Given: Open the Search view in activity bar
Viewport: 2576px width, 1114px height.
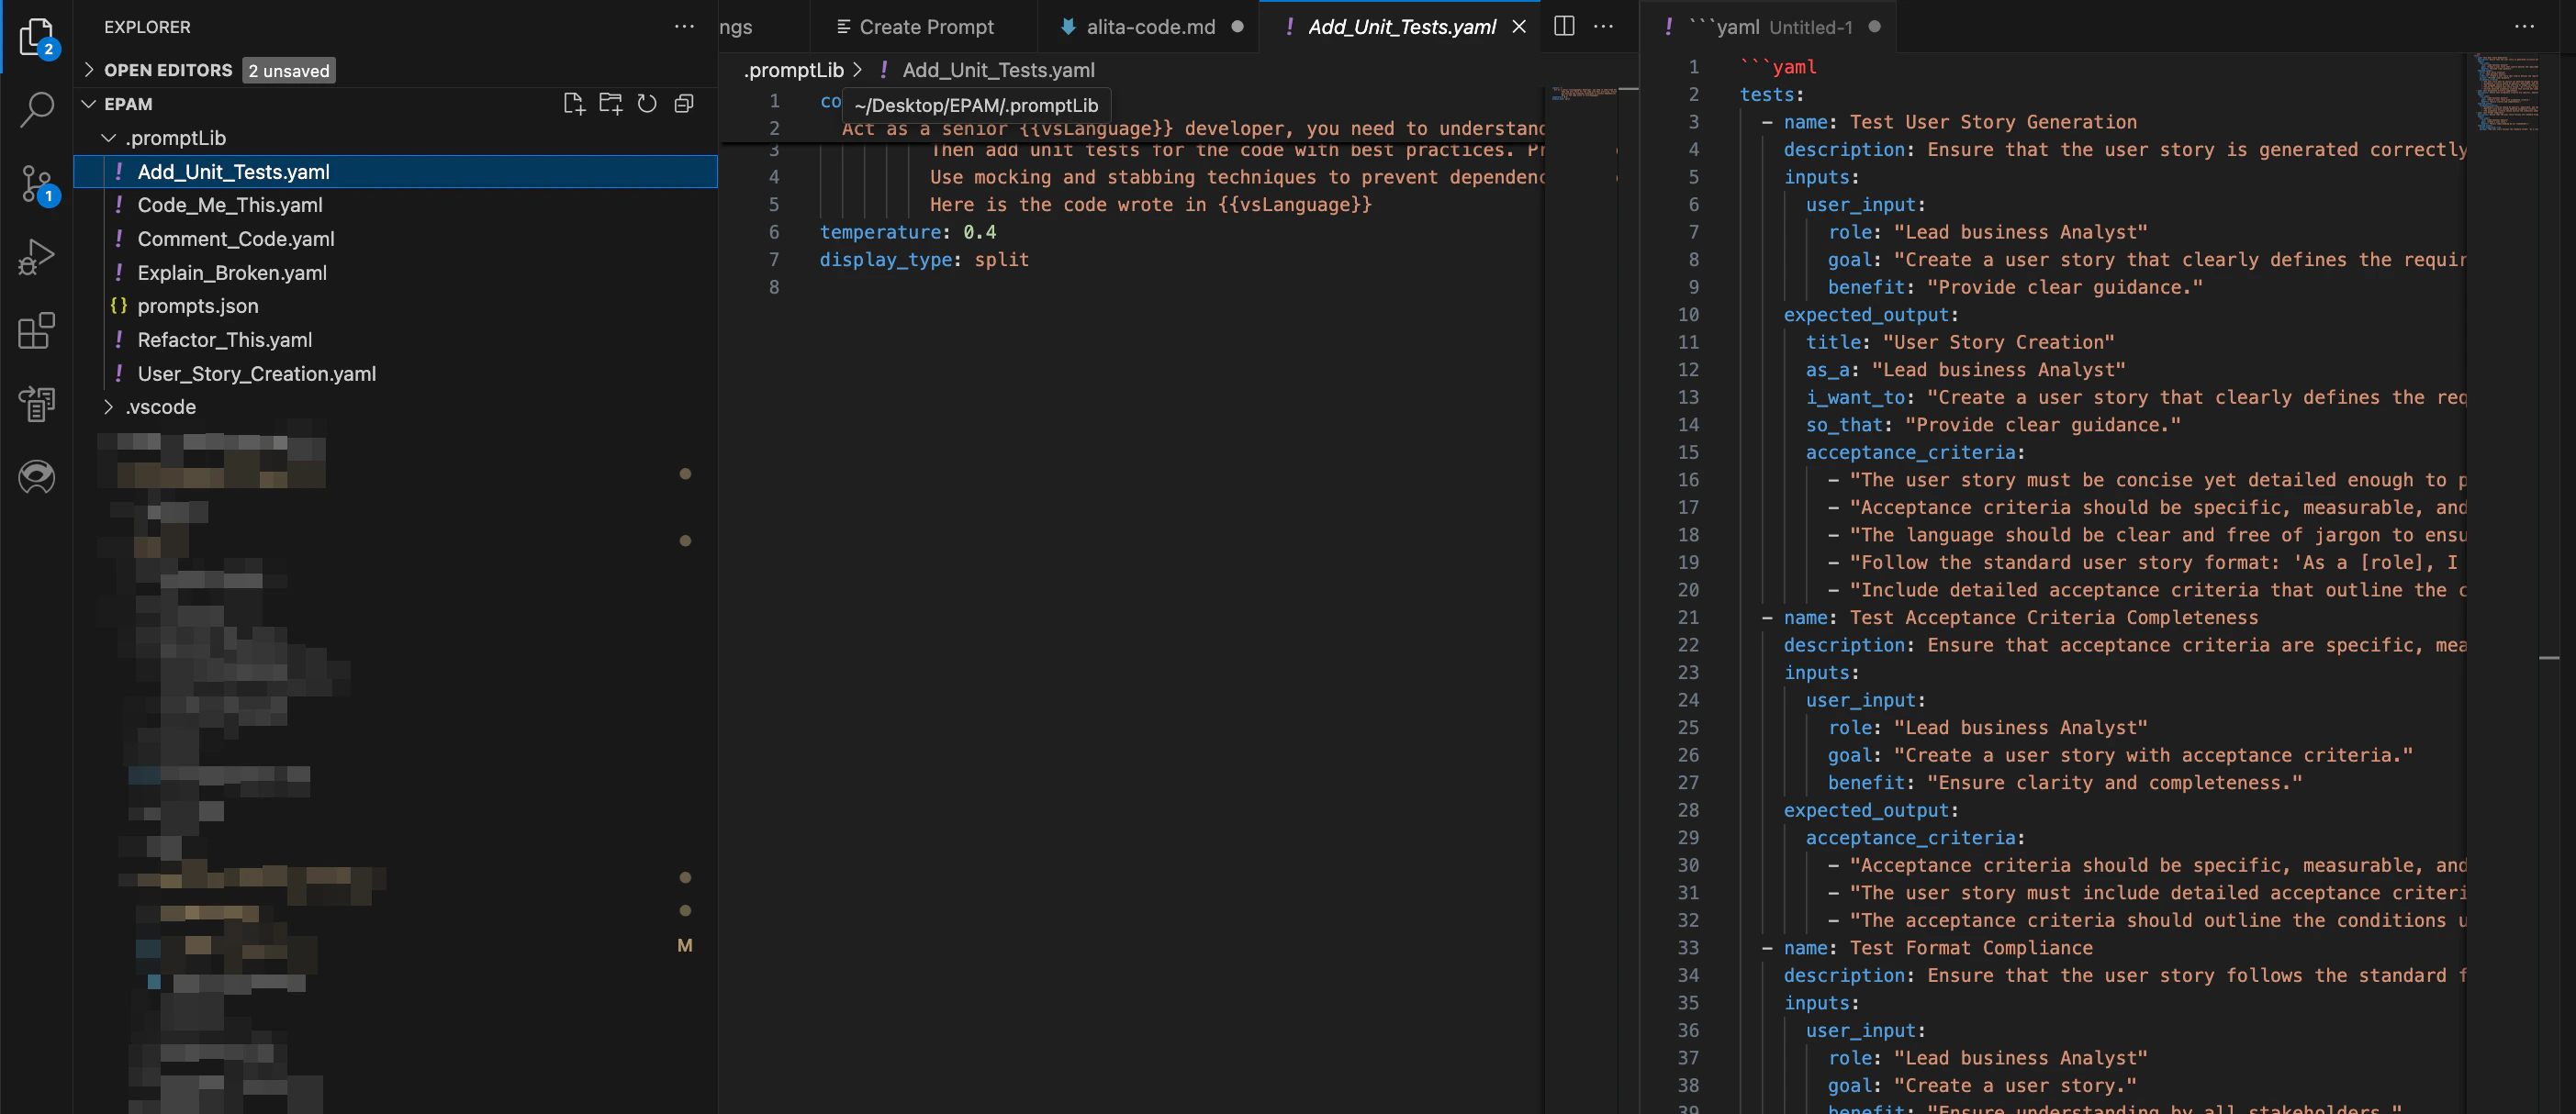Looking at the screenshot, I should [x=37, y=109].
